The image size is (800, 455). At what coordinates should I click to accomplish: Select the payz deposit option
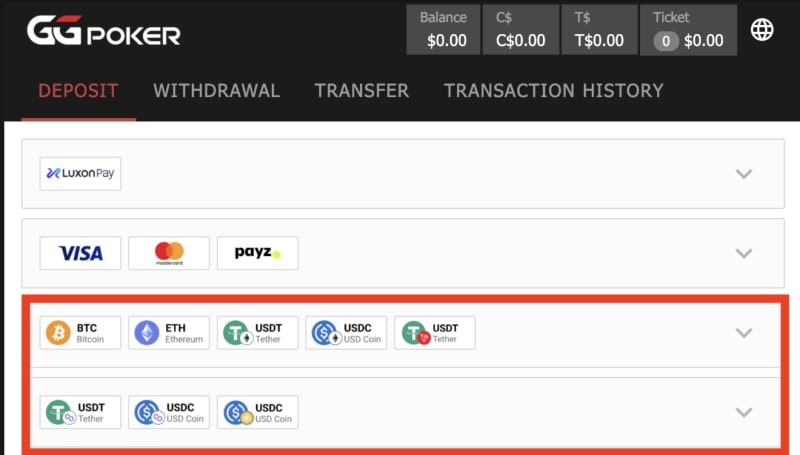[x=258, y=253]
